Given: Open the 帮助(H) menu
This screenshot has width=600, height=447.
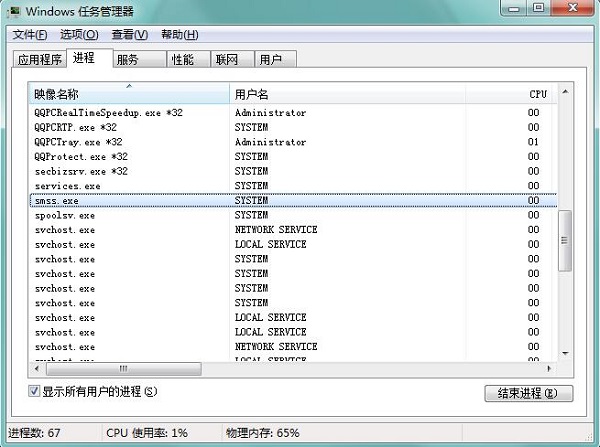Looking at the screenshot, I should click(x=179, y=35).
